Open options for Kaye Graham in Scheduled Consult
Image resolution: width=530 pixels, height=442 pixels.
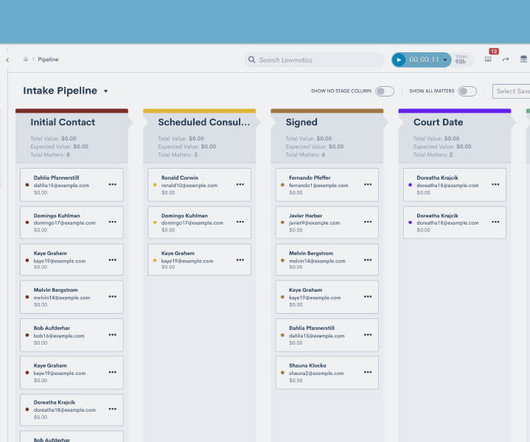(240, 260)
